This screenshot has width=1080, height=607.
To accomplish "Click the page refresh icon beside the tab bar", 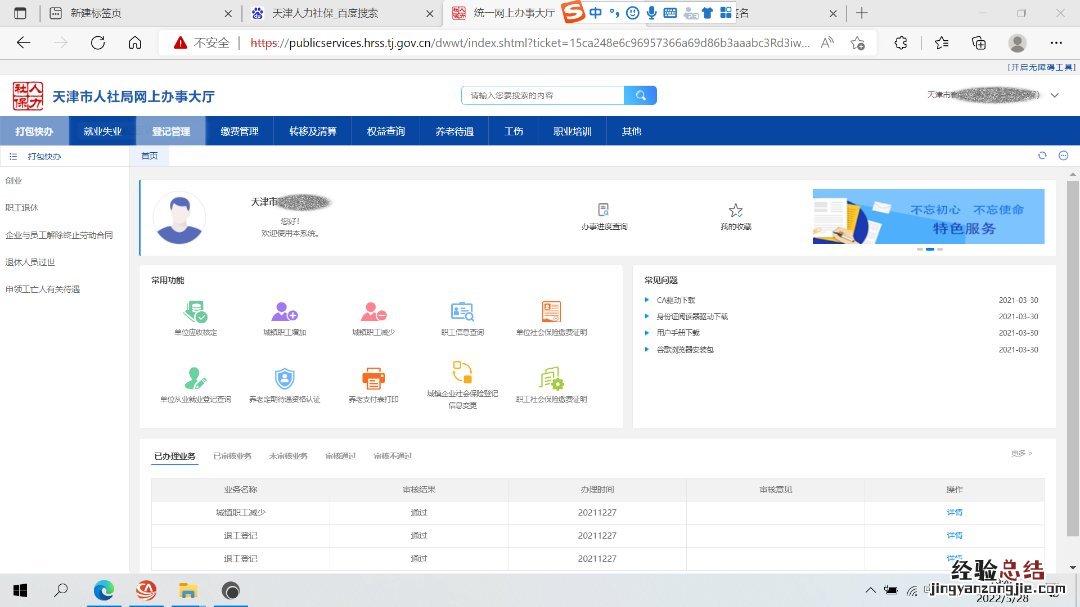I will 1042,156.
